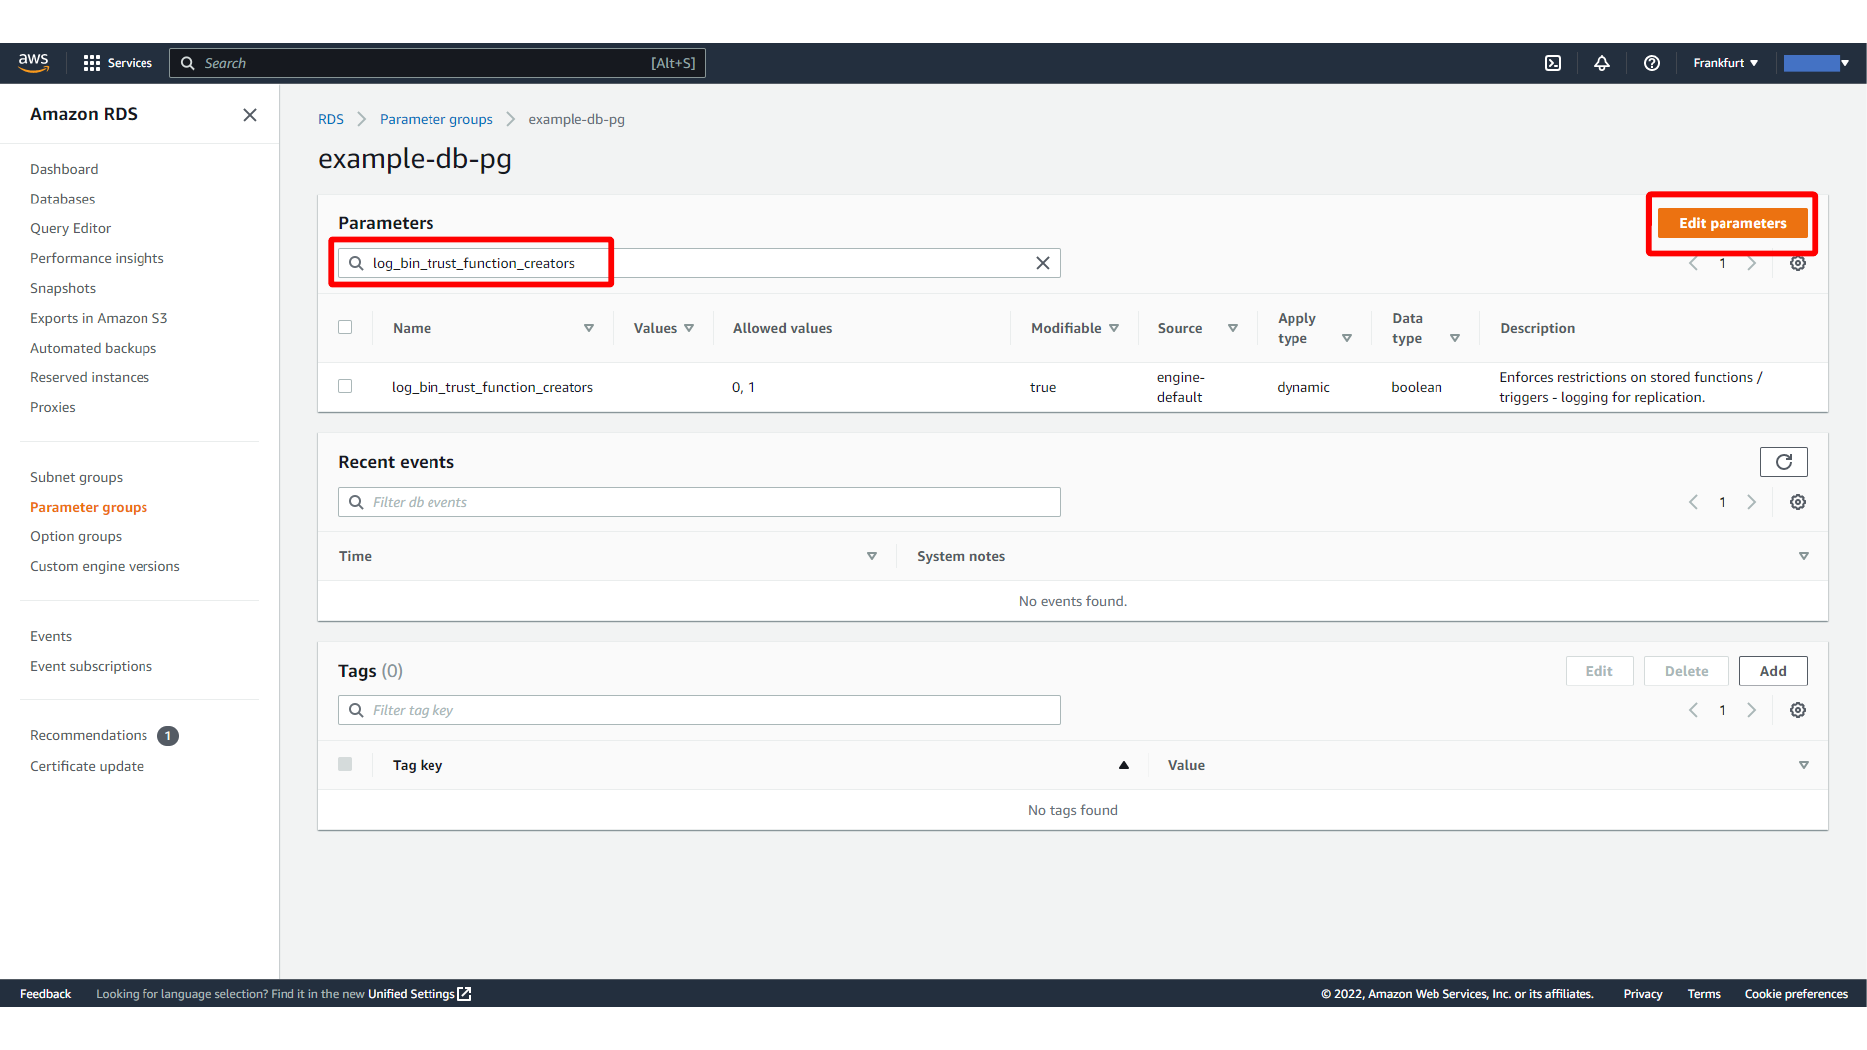Launch the CloudShell terminal icon
1867x1050 pixels.
tap(1553, 63)
